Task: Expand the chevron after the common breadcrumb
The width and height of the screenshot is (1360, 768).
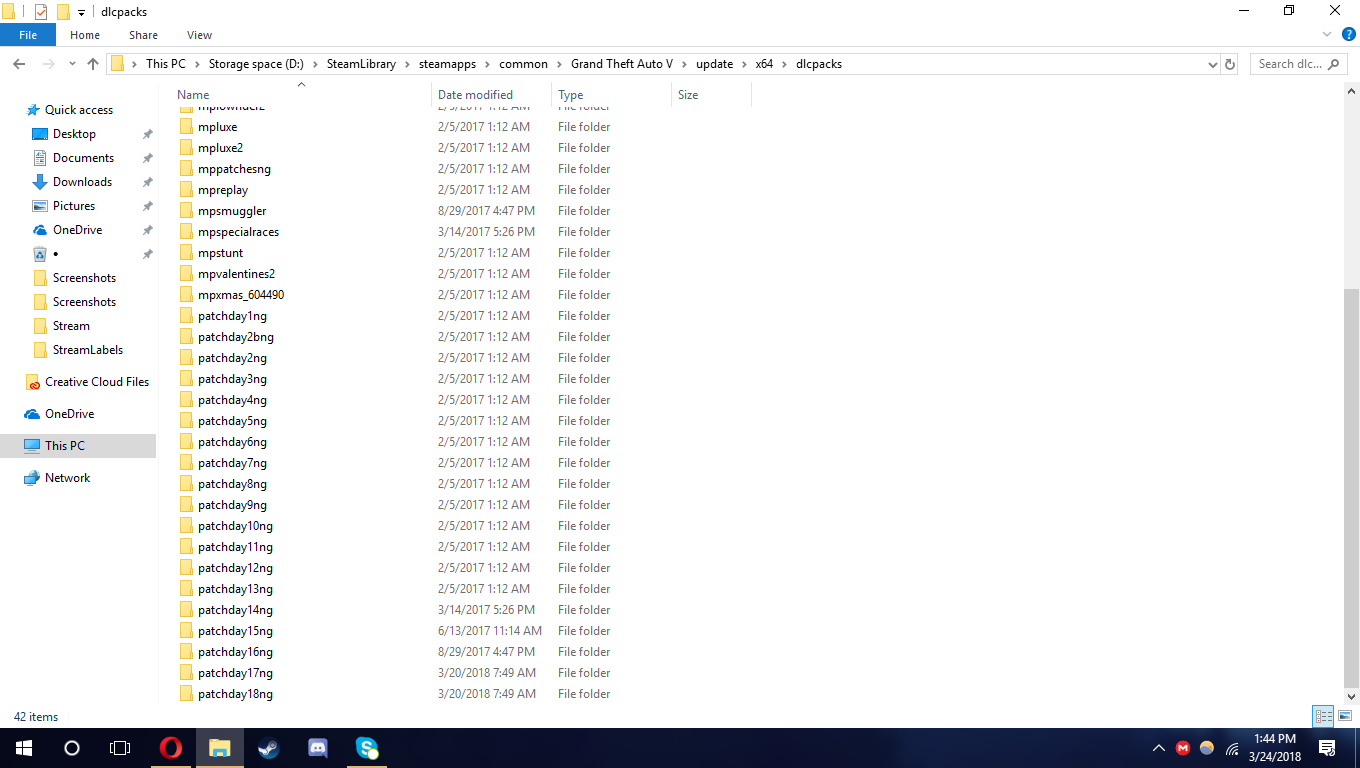Action: 559,64
